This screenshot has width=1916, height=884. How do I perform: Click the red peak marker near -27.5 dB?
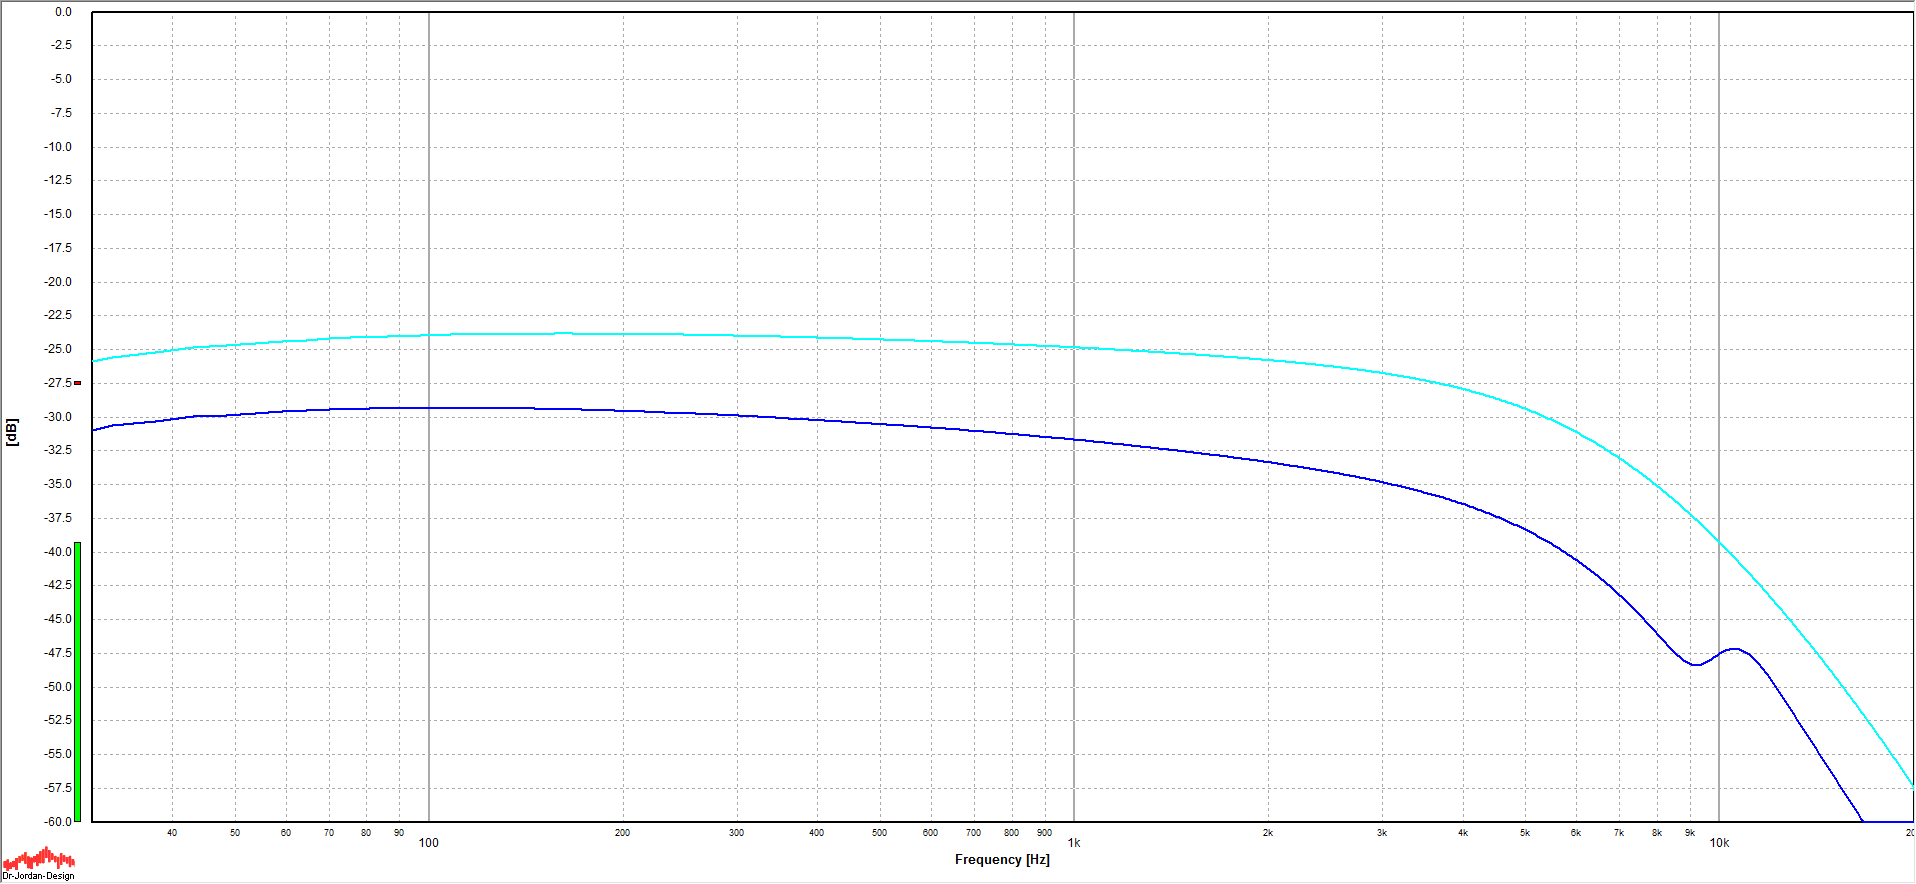[77, 383]
